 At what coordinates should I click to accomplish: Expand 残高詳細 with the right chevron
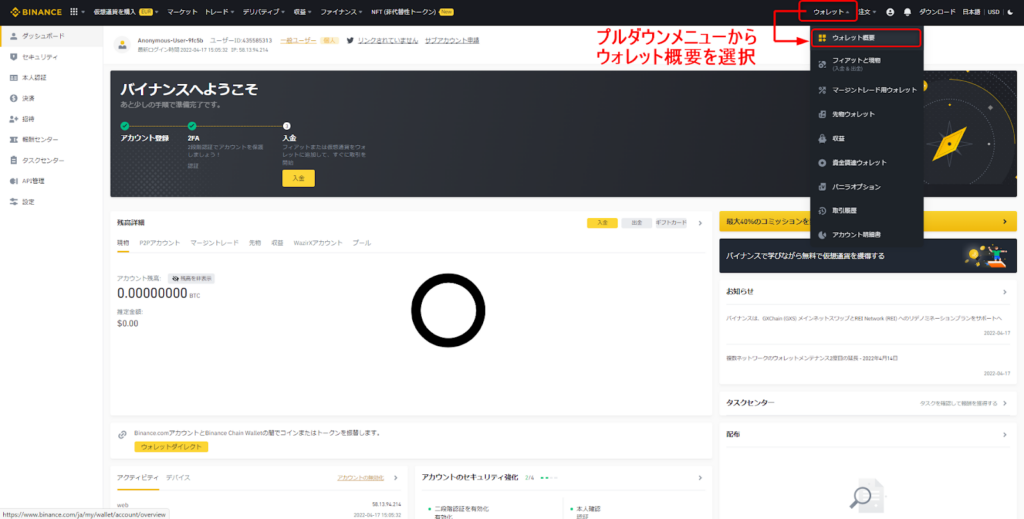click(700, 223)
